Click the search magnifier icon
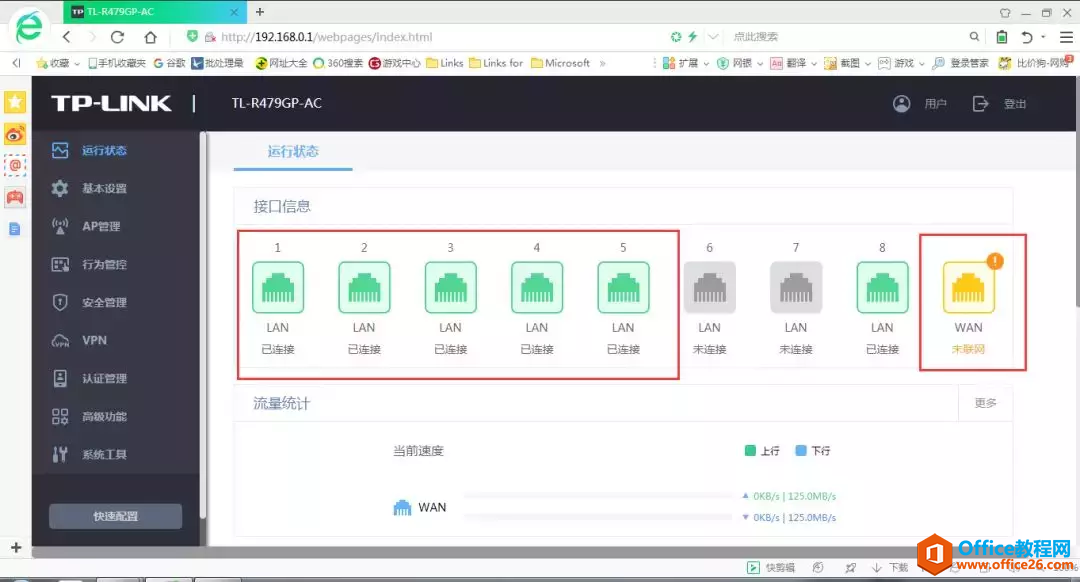This screenshot has height=582, width=1080. click(974, 37)
